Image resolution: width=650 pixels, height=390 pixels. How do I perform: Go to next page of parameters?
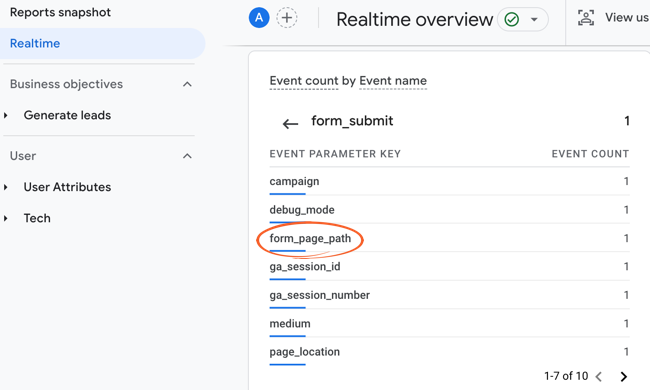tap(623, 376)
